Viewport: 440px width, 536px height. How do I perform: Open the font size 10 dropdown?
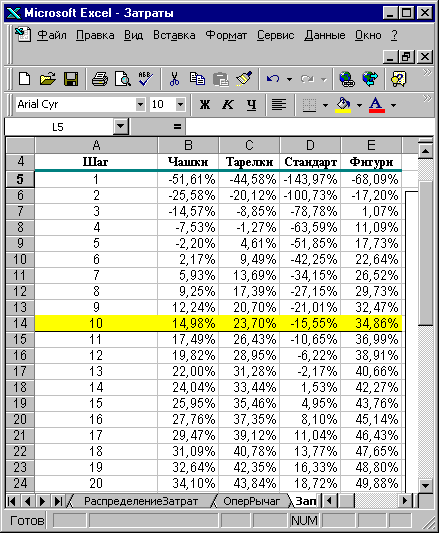(x=180, y=104)
